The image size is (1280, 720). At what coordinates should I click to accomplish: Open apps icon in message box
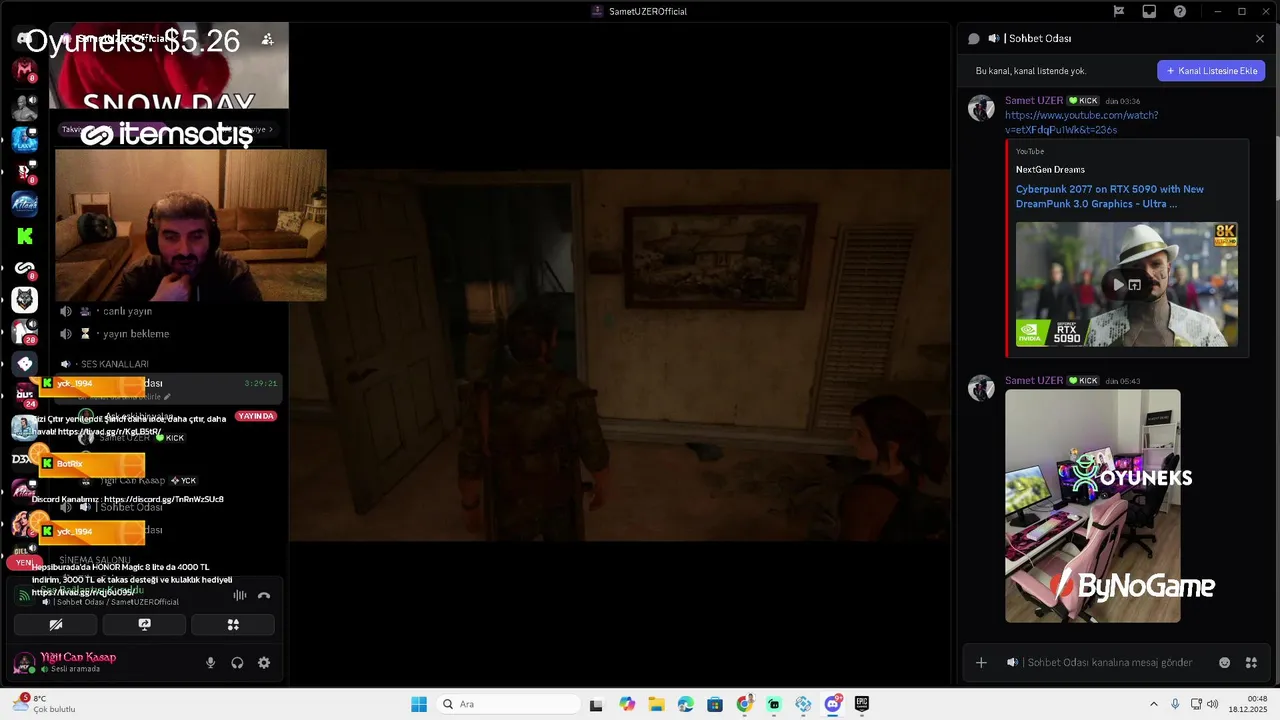coord(1251,662)
